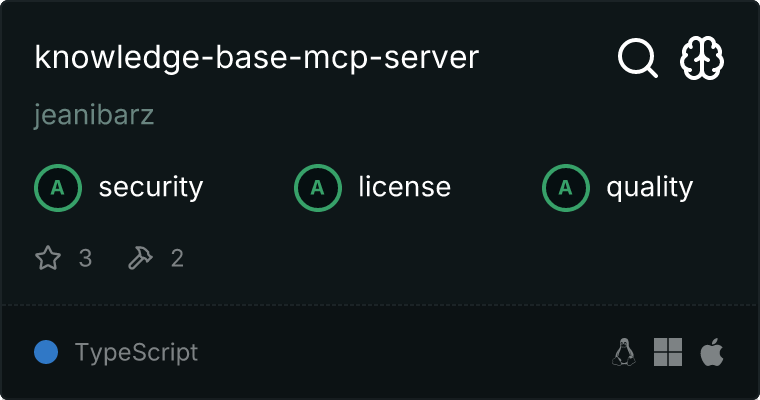Select the license label text
The image size is (760, 400).
point(404,187)
